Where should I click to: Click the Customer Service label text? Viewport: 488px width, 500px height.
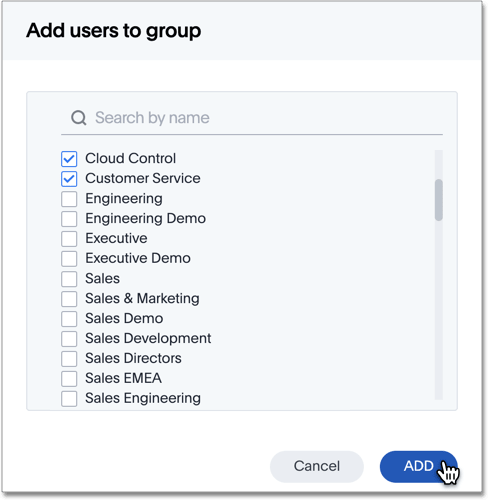(x=143, y=178)
